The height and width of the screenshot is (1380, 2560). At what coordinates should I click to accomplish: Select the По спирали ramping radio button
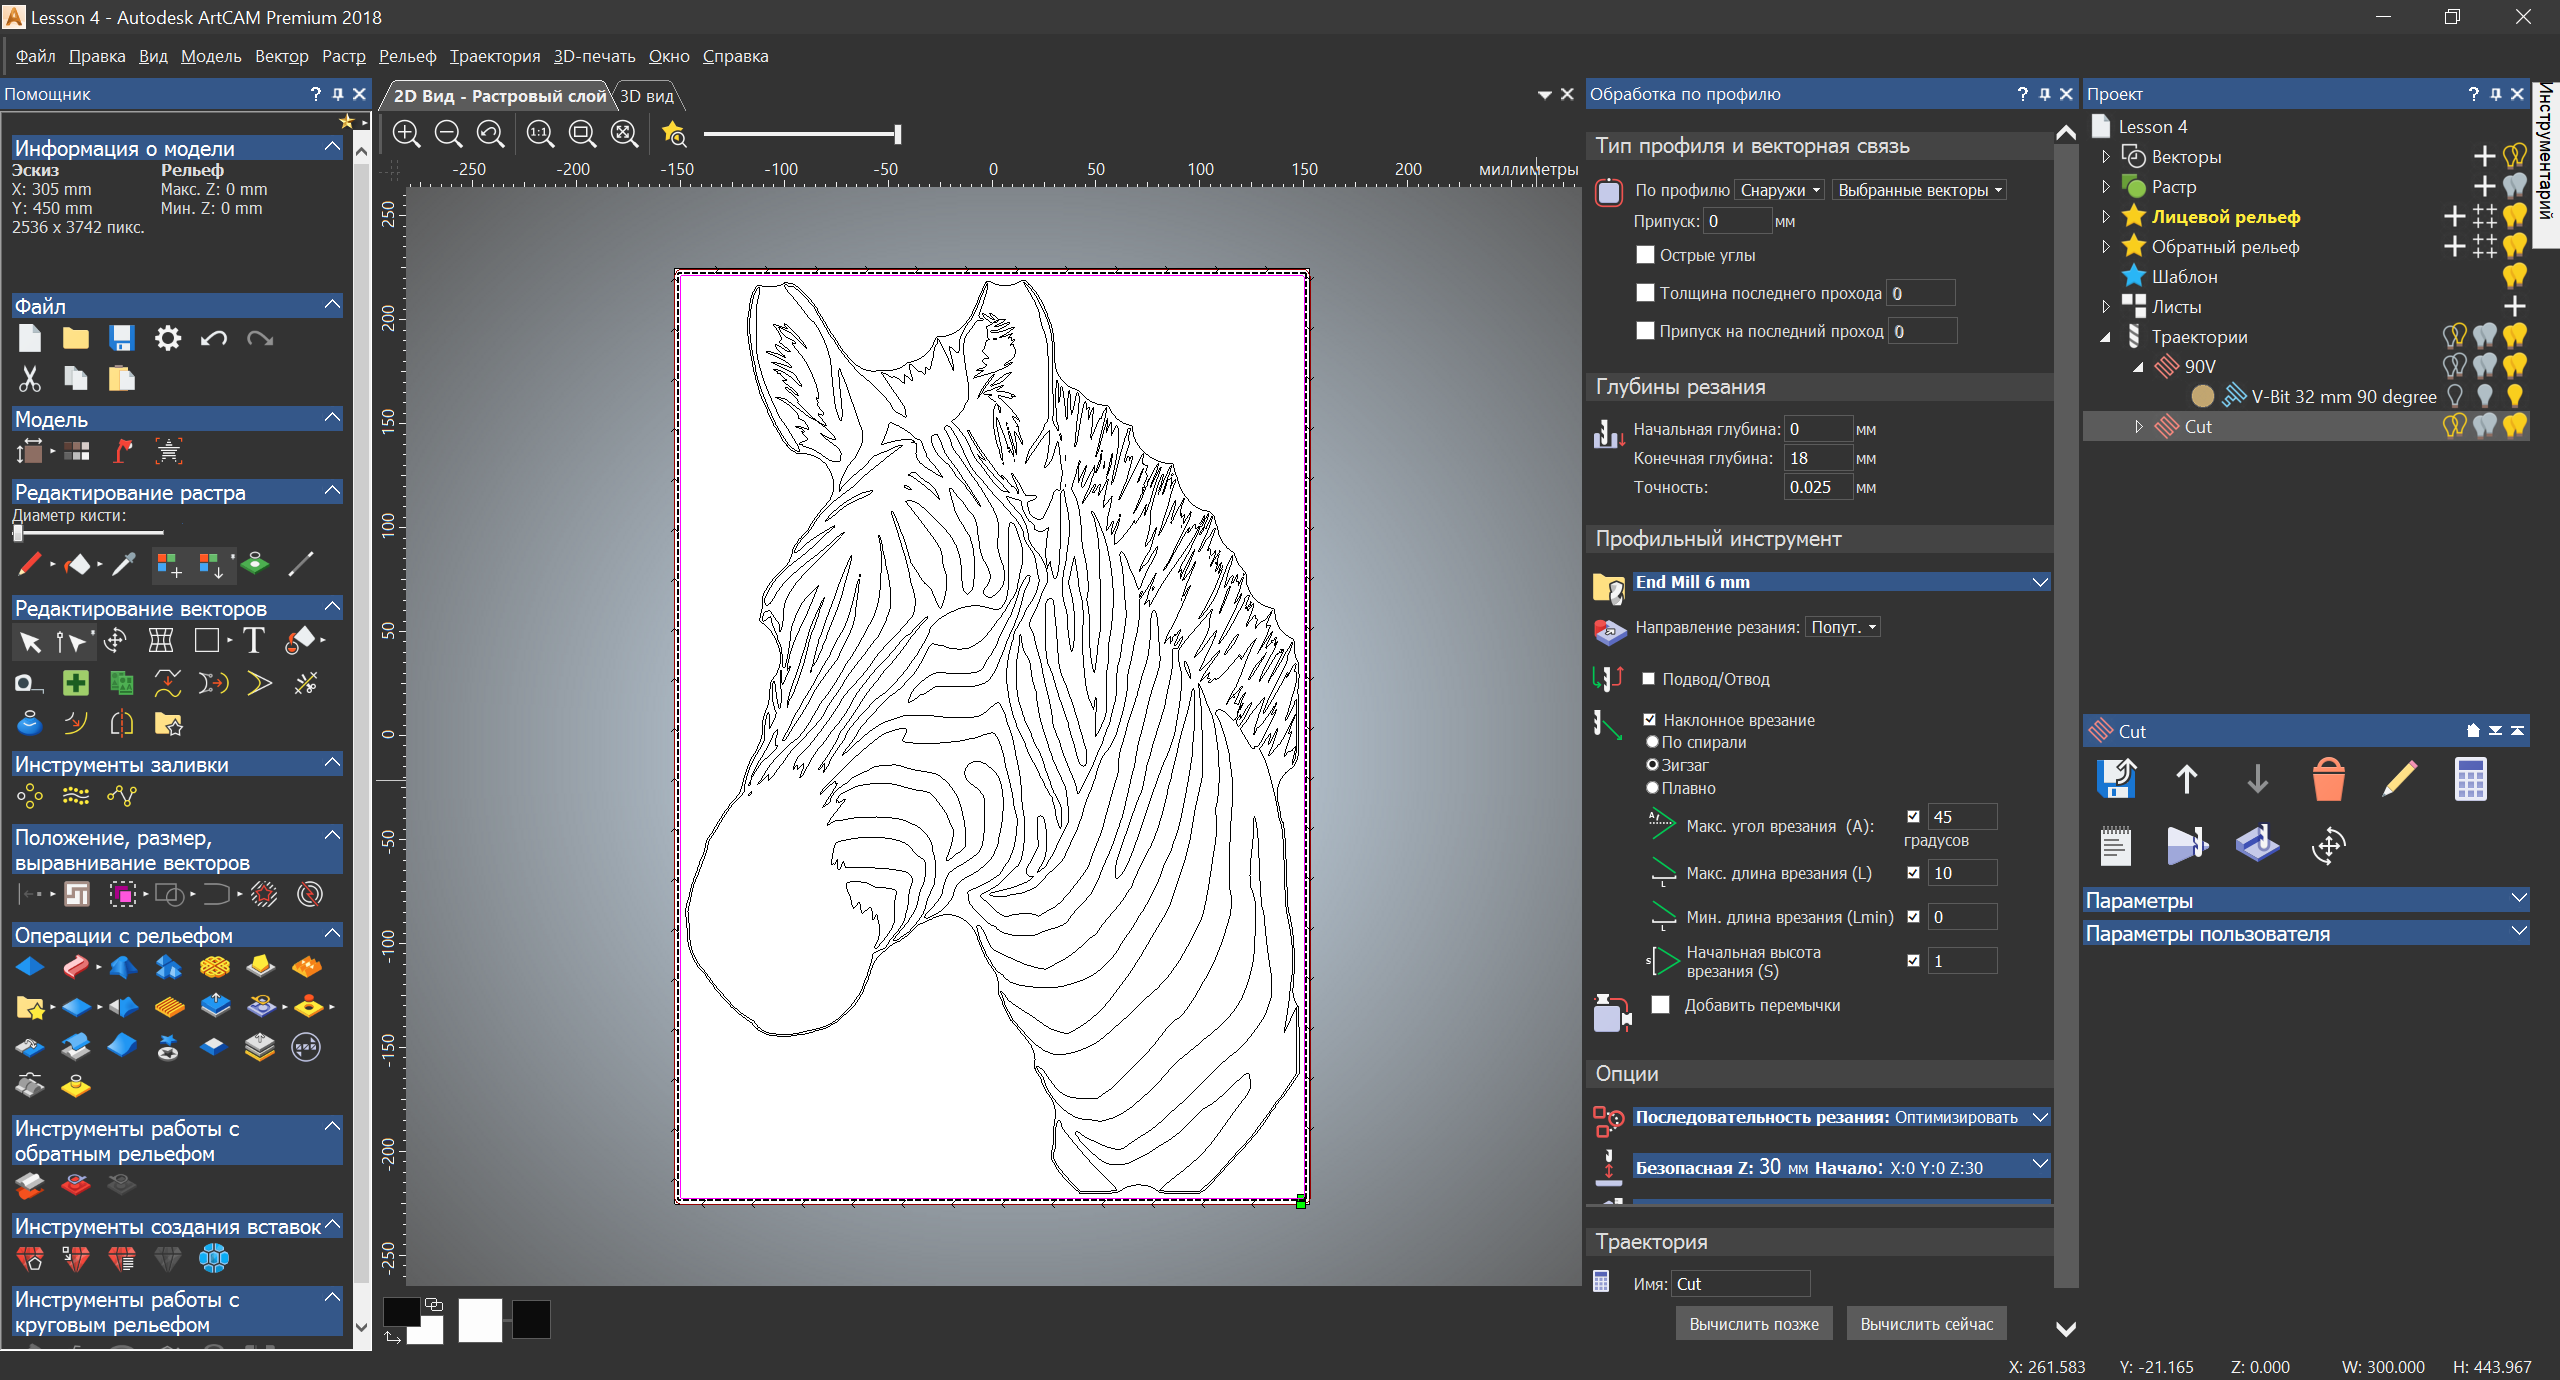tap(1653, 742)
